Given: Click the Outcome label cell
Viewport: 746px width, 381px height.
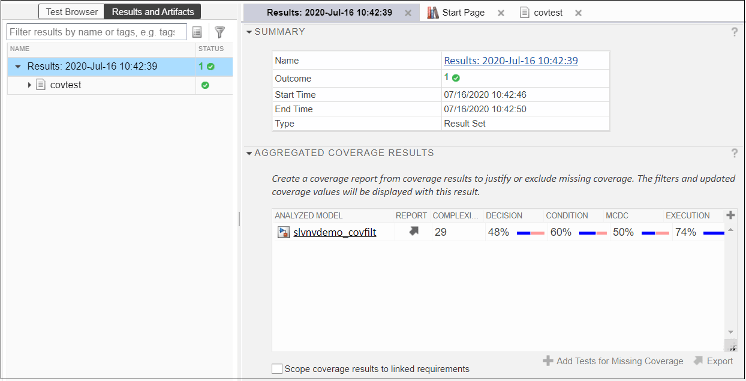Looking at the screenshot, I should click(x=357, y=78).
